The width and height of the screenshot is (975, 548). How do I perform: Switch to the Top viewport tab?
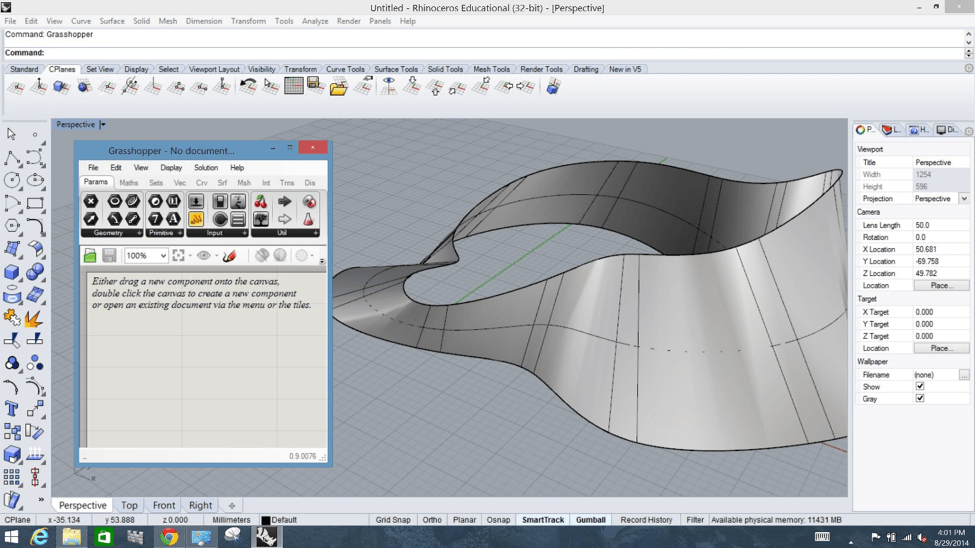[x=129, y=505]
